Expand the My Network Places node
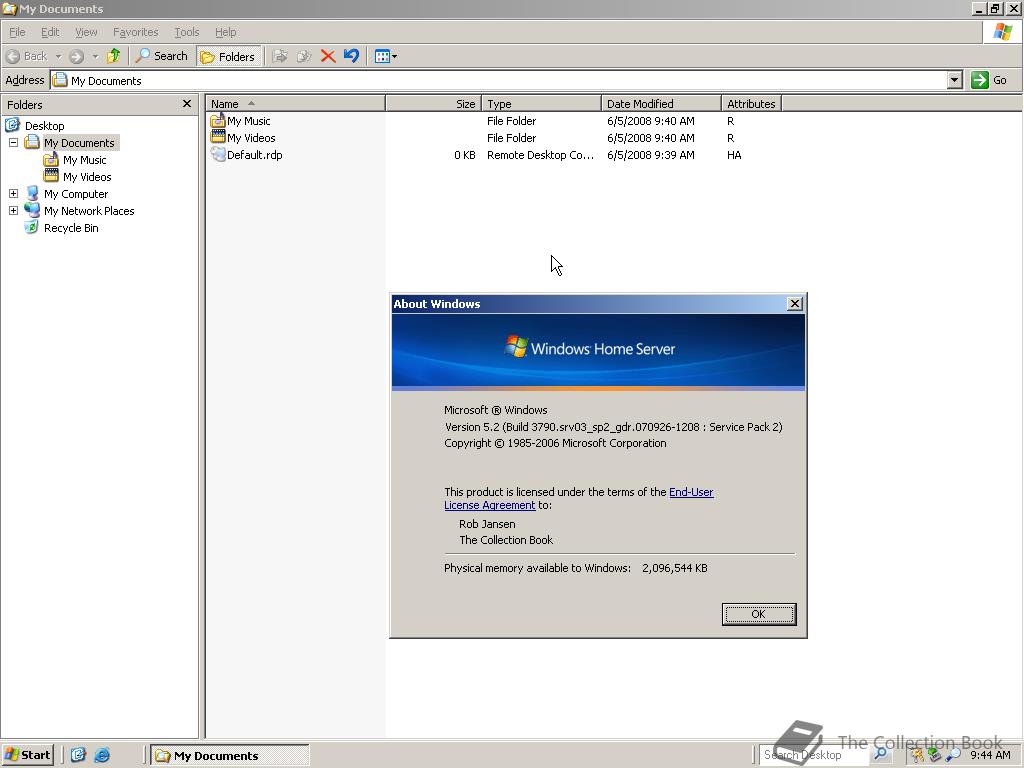Image resolution: width=1024 pixels, height=768 pixels. 13,210
